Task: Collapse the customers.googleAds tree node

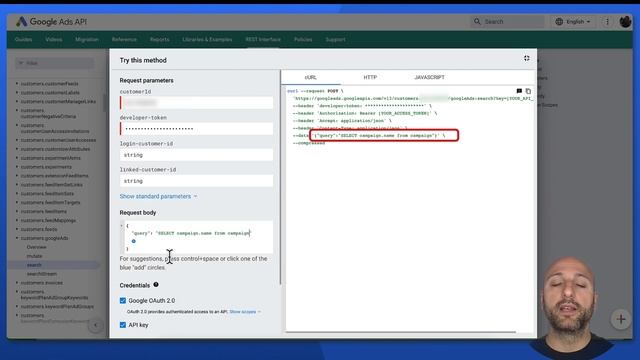Action: pyautogui.click(x=17, y=238)
